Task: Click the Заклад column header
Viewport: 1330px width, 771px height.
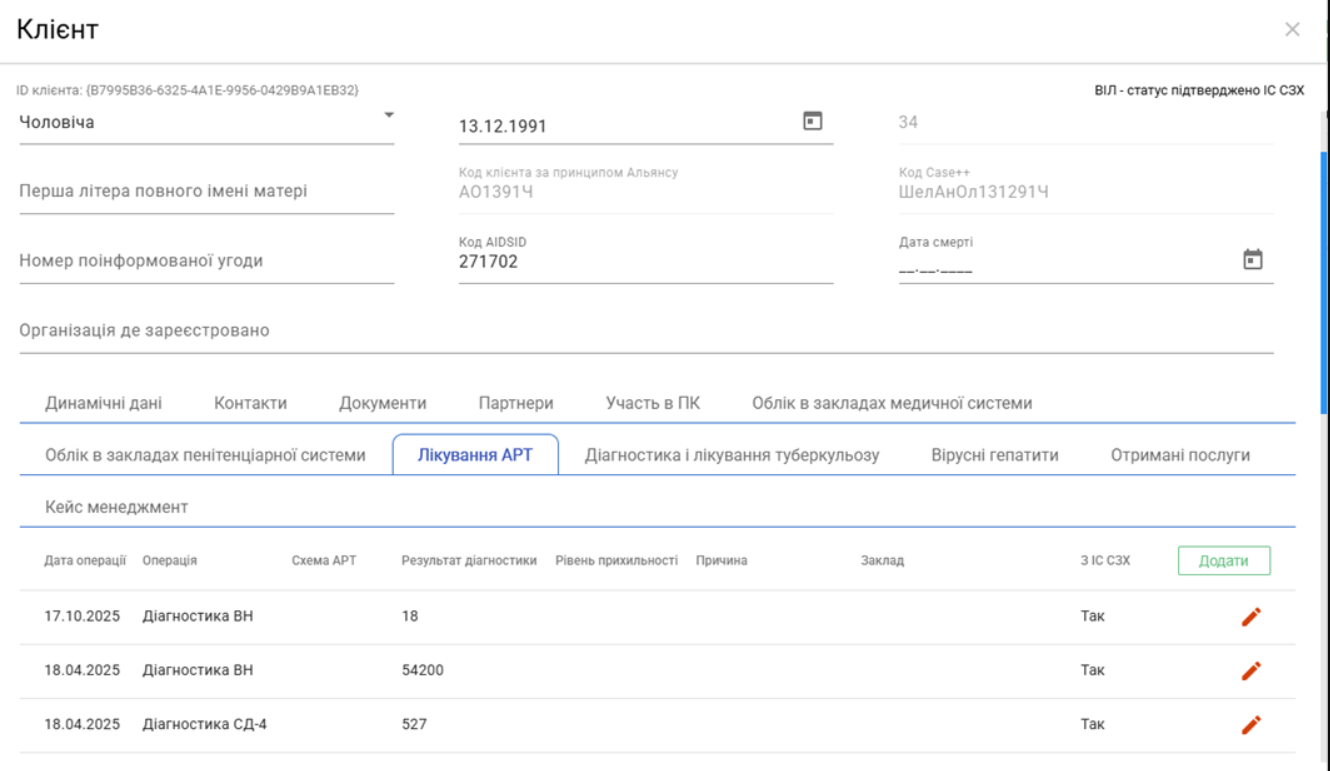Action: point(882,561)
